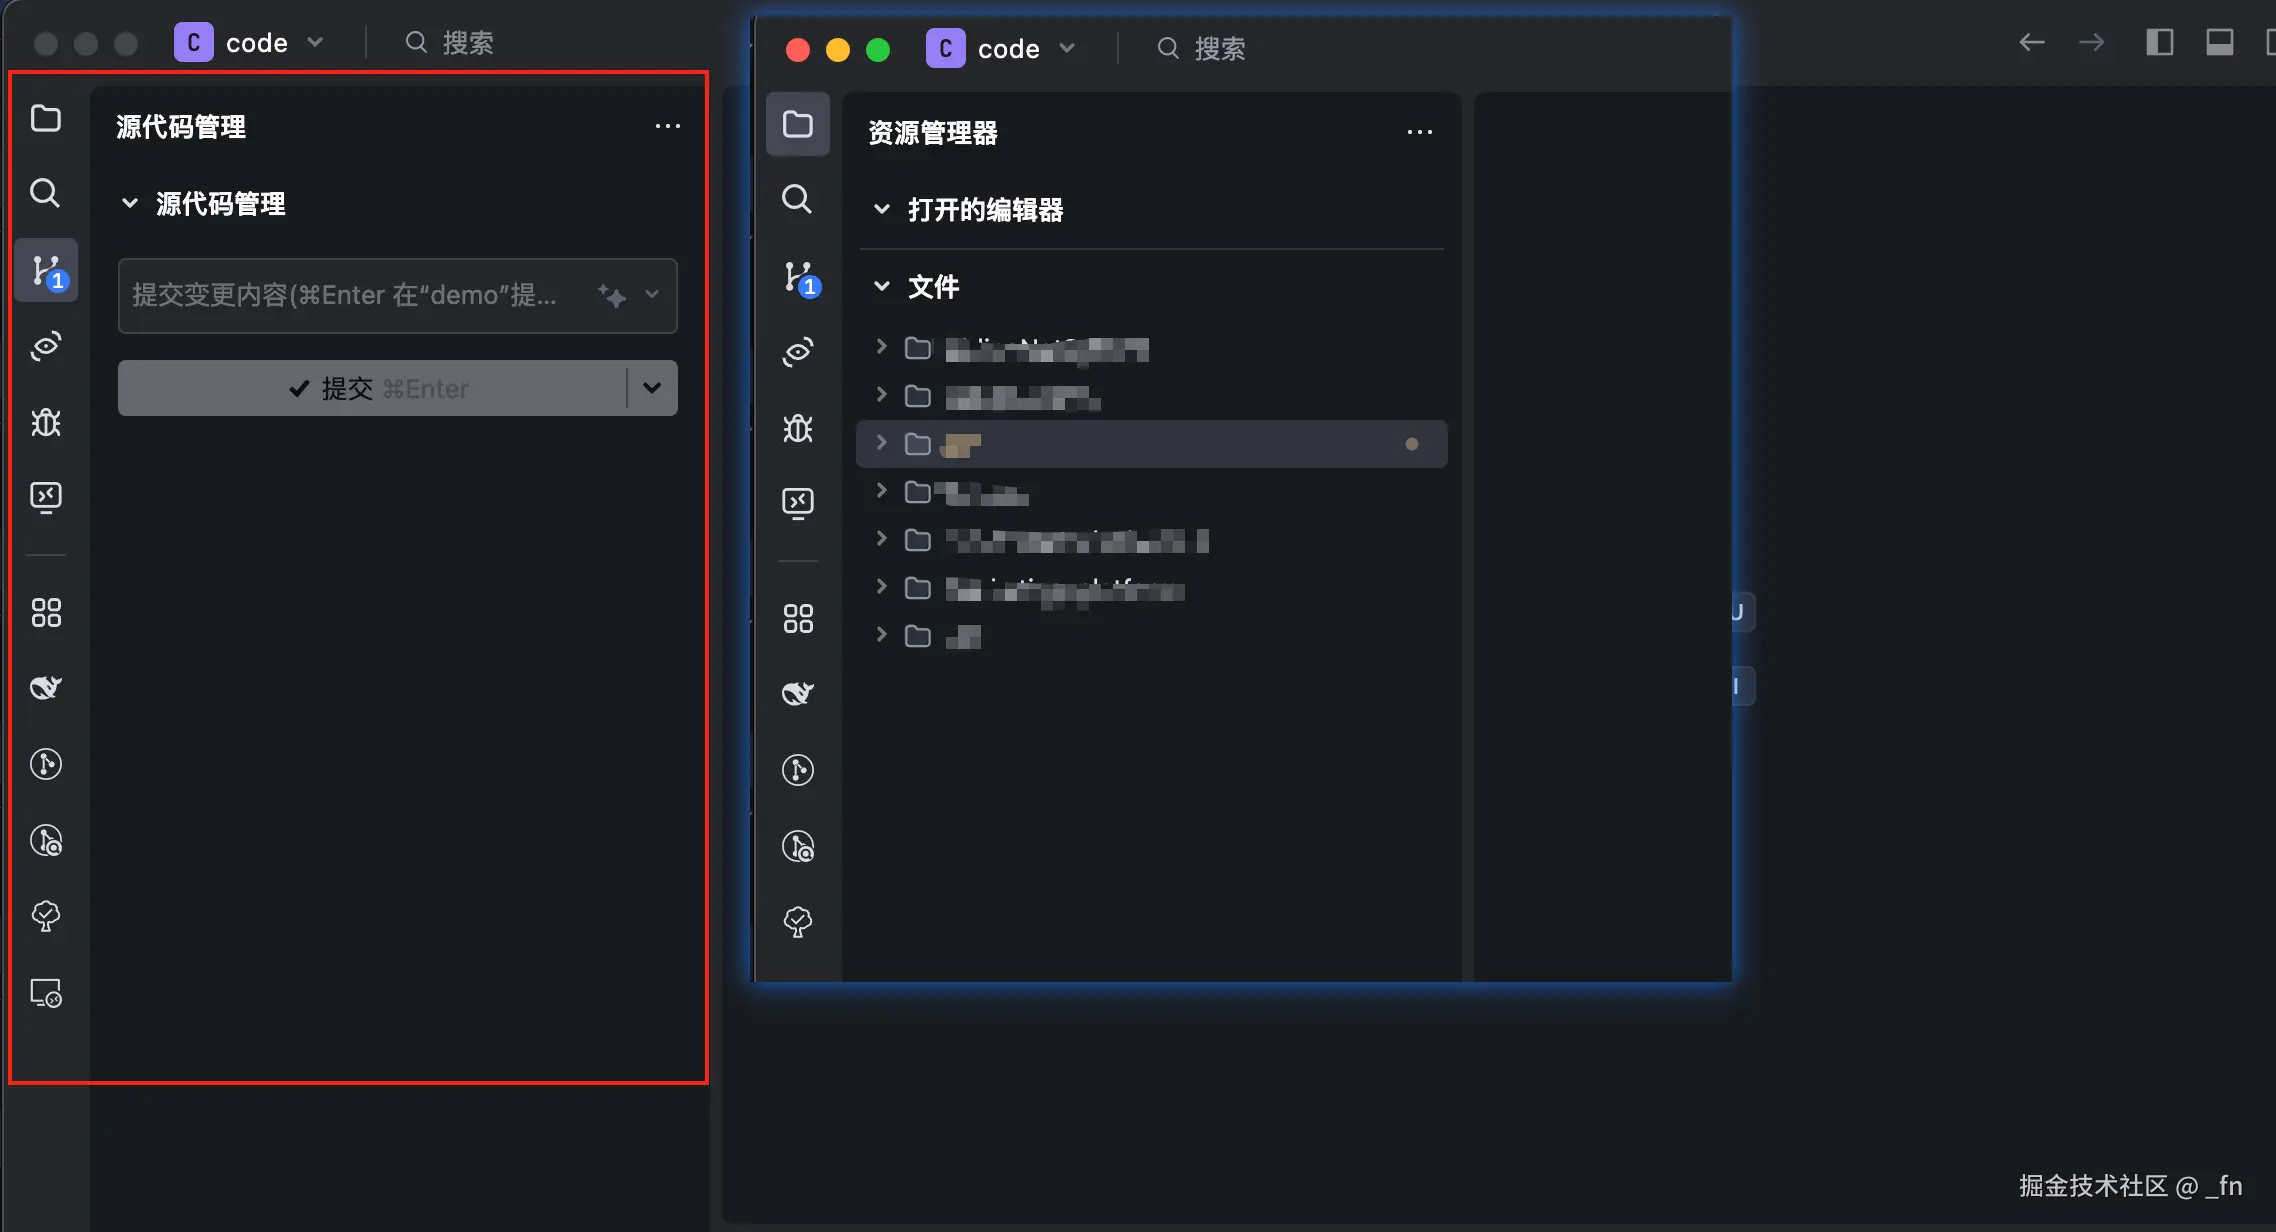
Task: Click the sparkle AI commit message icon
Action: (611, 296)
